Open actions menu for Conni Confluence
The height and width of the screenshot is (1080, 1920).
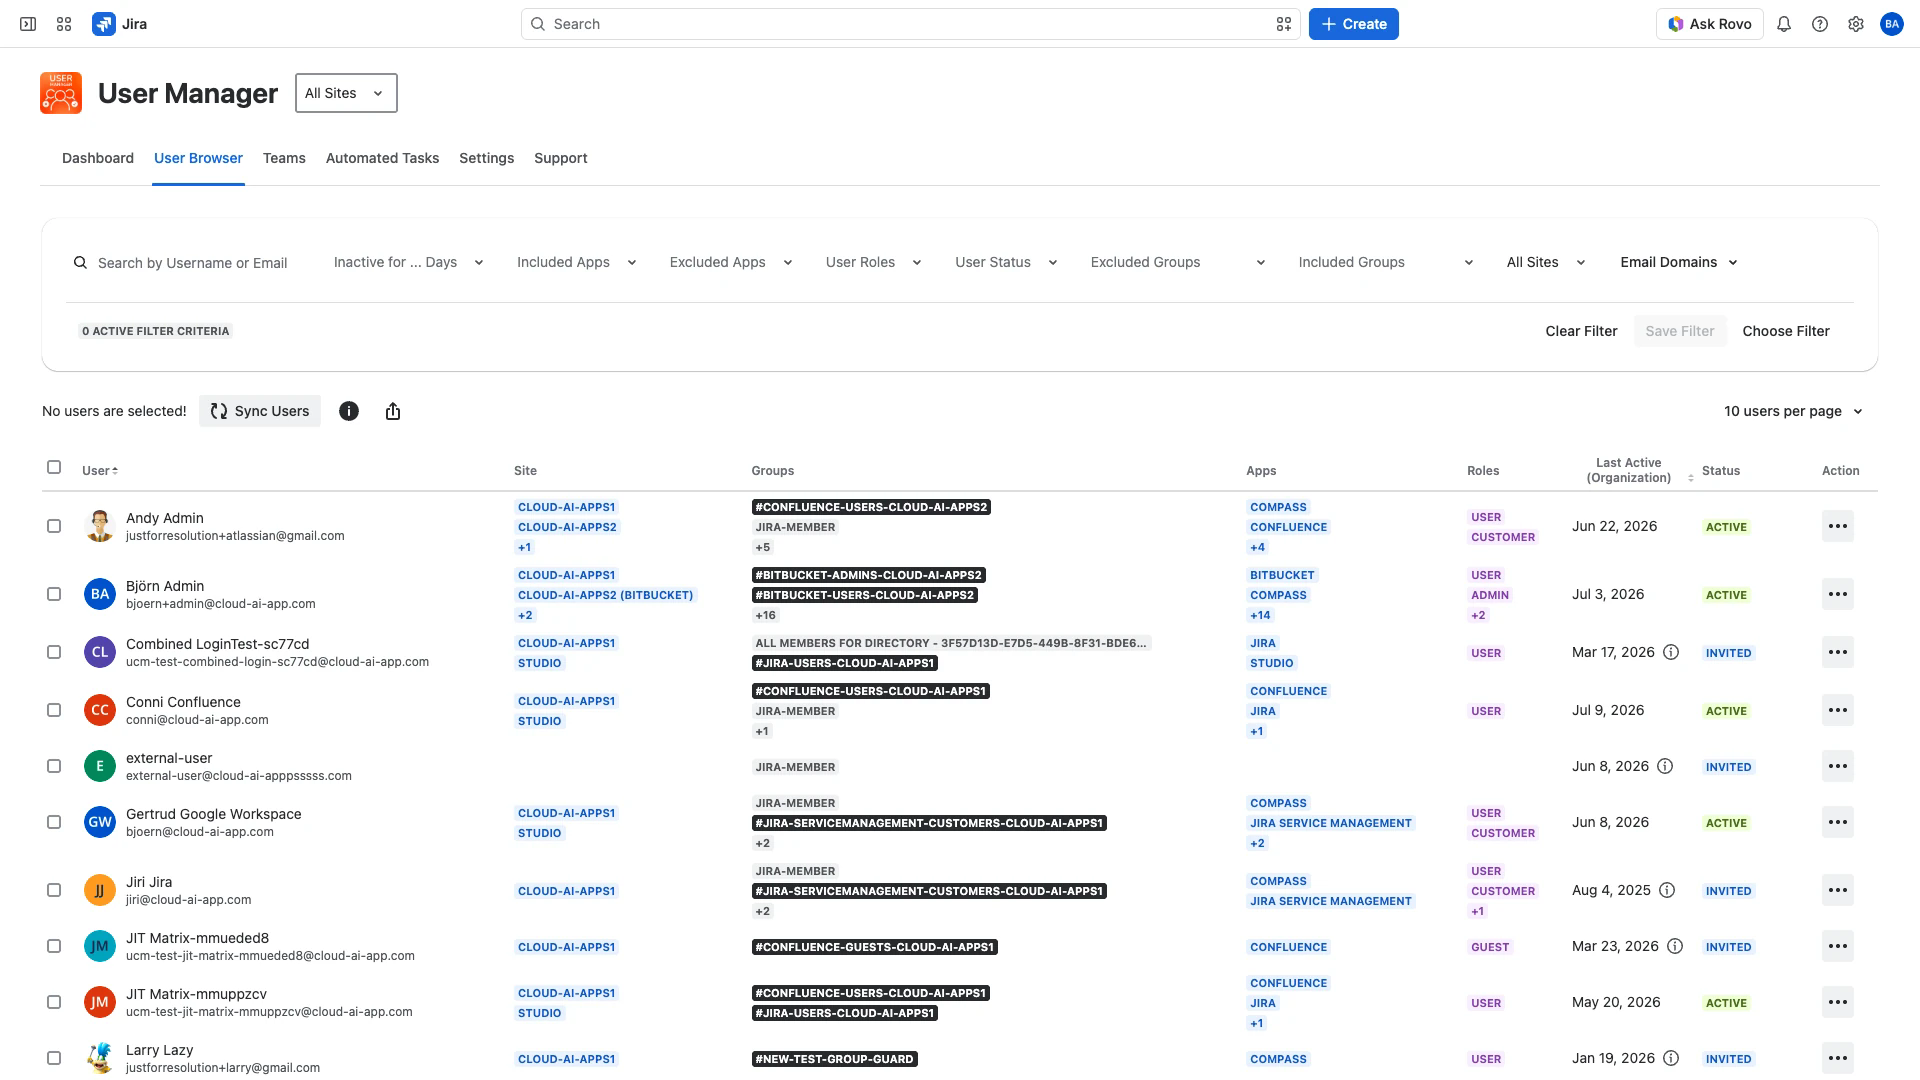pyautogui.click(x=1838, y=710)
